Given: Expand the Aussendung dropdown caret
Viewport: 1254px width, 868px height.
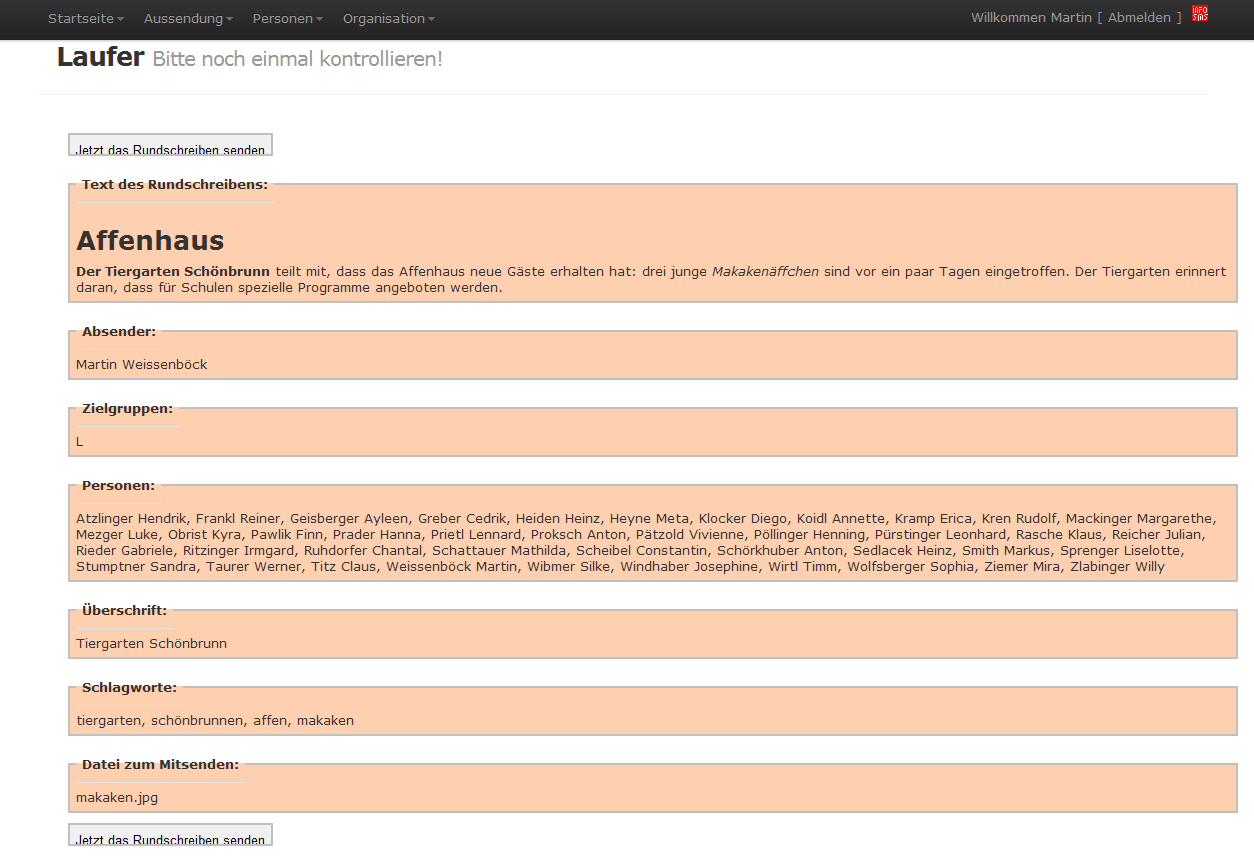Looking at the screenshot, I should click(x=229, y=20).
